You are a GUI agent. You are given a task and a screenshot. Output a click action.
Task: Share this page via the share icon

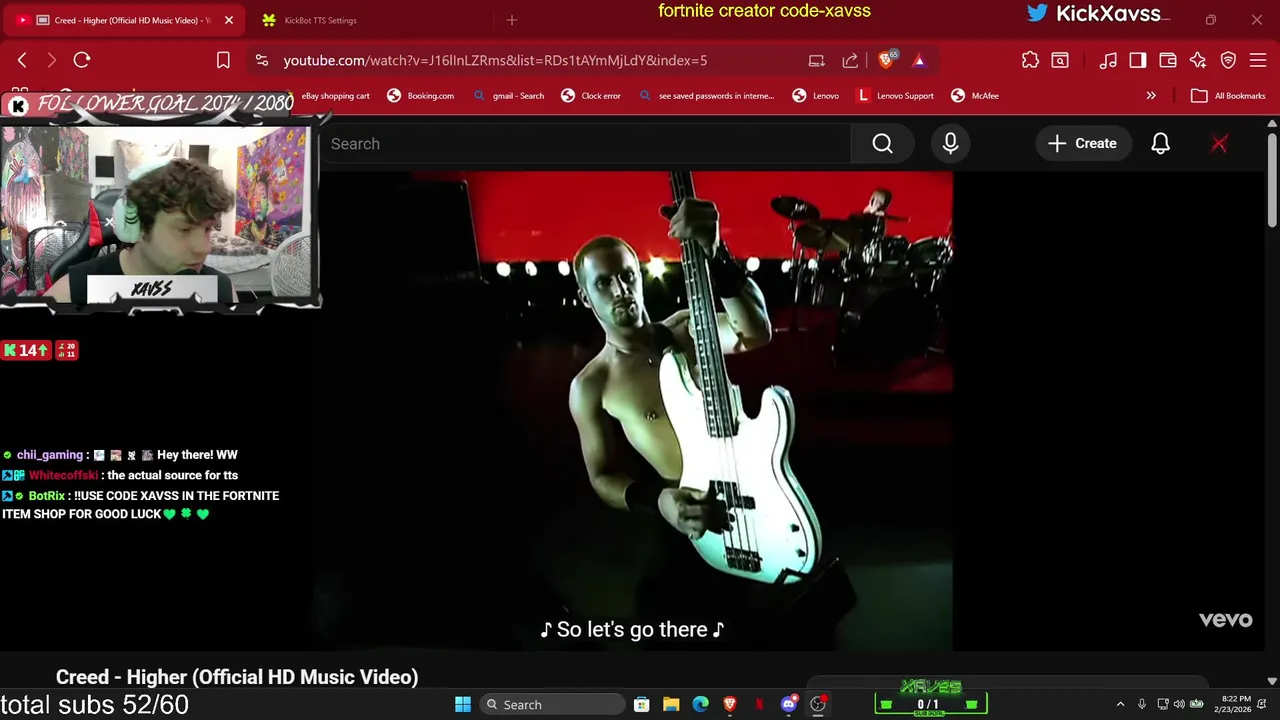click(850, 60)
